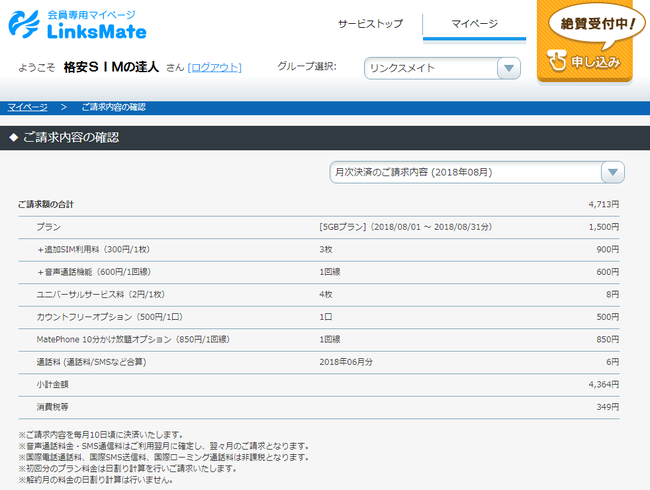Click the hand pointer icon on 申し込み
Screen dimensions: 650x490
click(x=558, y=63)
